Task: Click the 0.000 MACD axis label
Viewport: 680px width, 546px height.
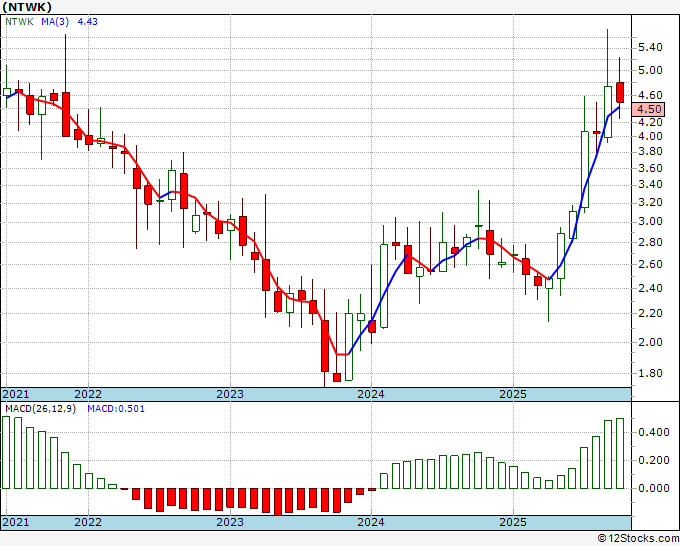Action: point(652,488)
